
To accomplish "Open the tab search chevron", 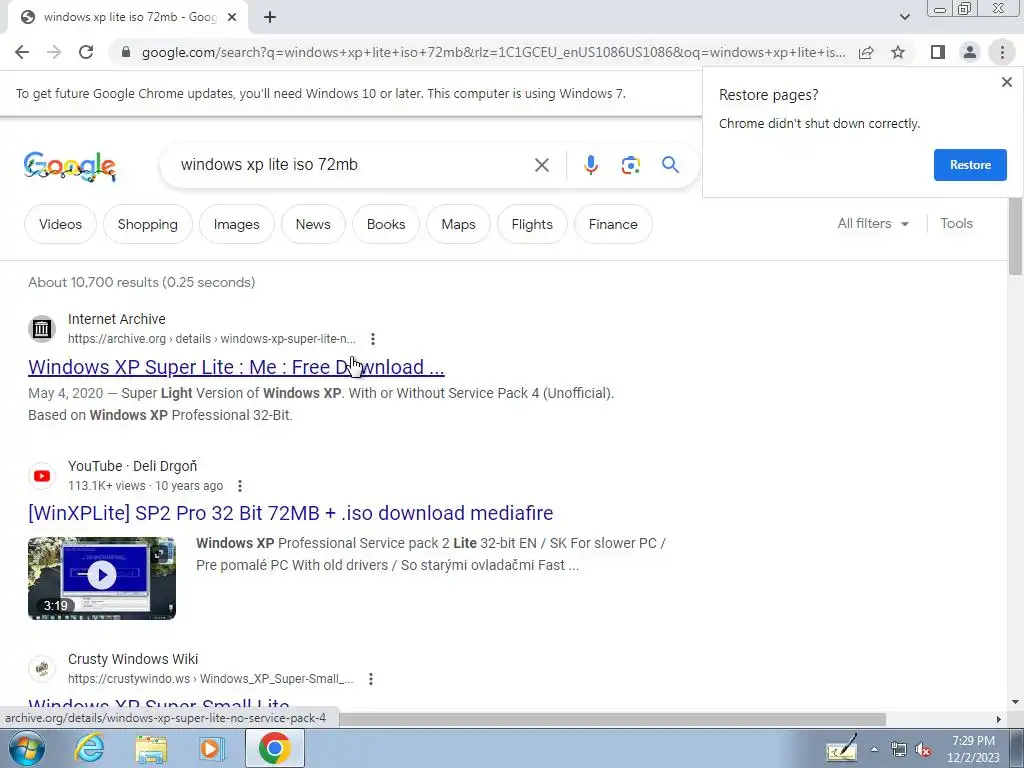I will tap(904, 17).
